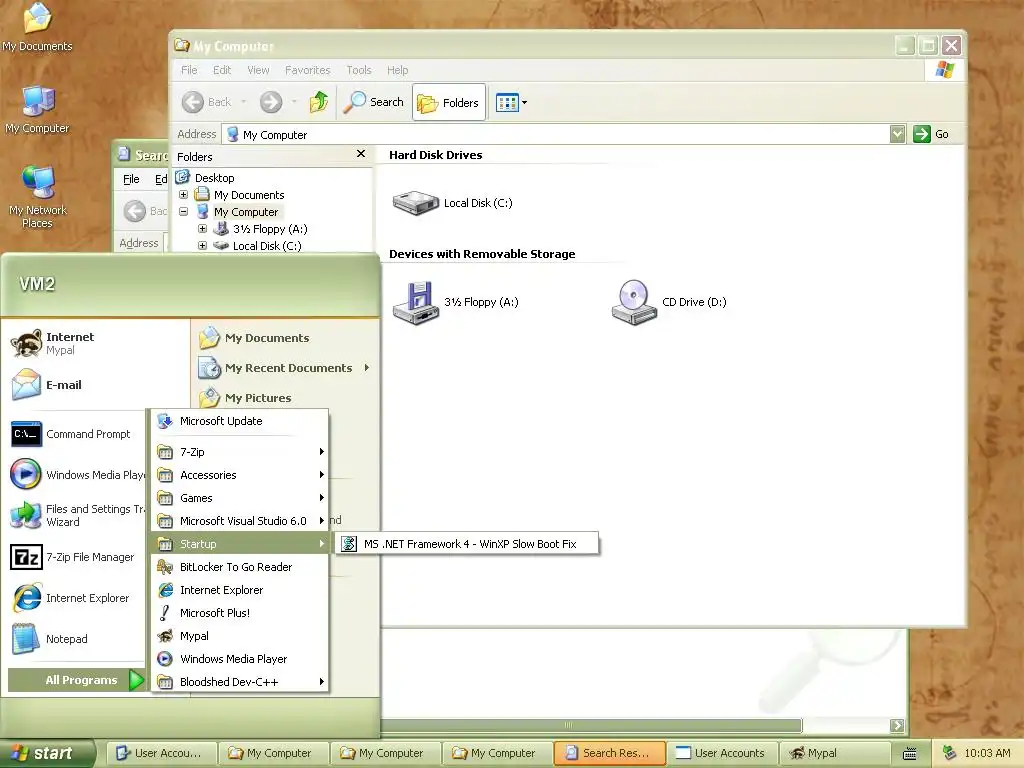Click the Start button
The height and width of the screenshot is (768, 1024).
(47, 753)
